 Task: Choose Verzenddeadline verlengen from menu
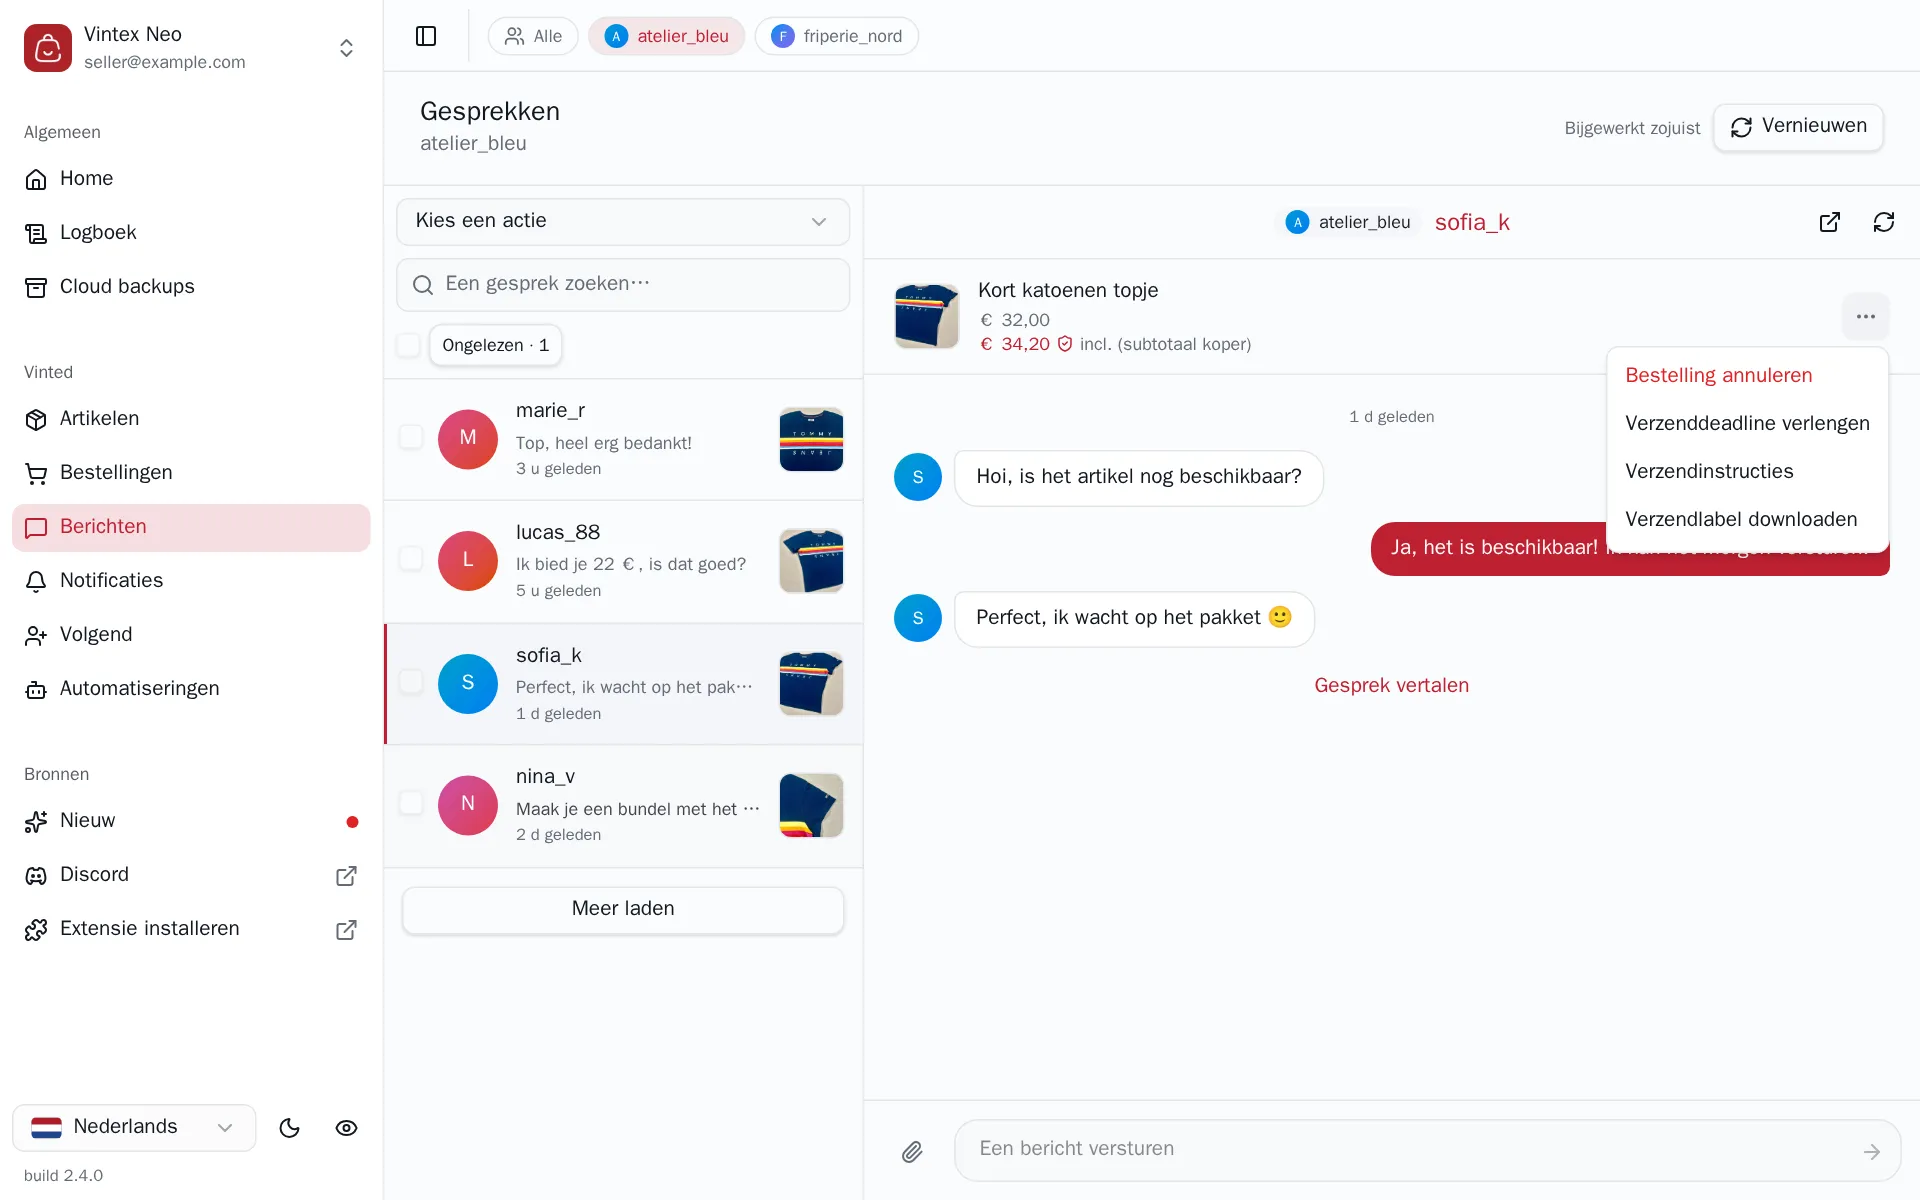tap(1747, 424)
